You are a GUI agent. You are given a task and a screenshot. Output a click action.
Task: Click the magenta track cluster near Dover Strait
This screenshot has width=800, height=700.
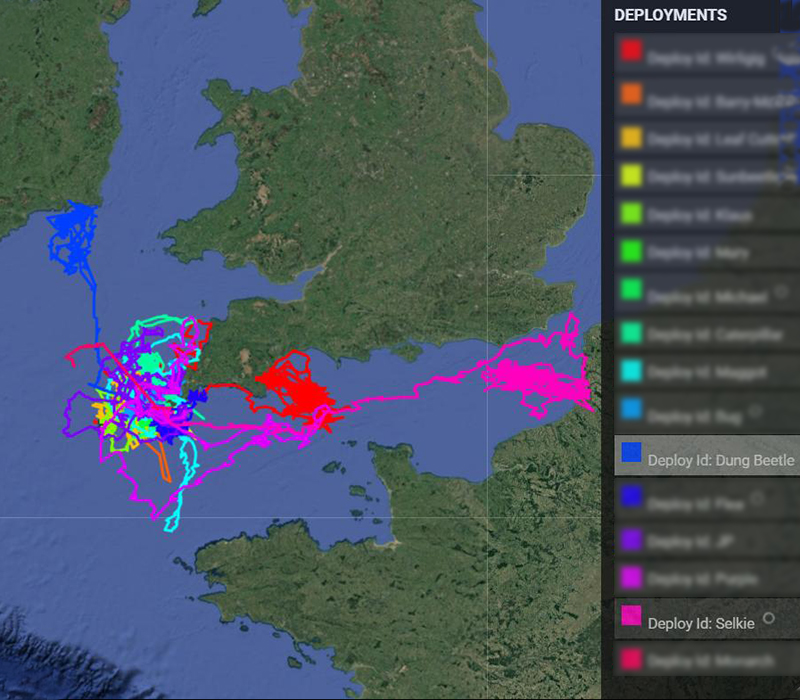(x=538, y=380)
